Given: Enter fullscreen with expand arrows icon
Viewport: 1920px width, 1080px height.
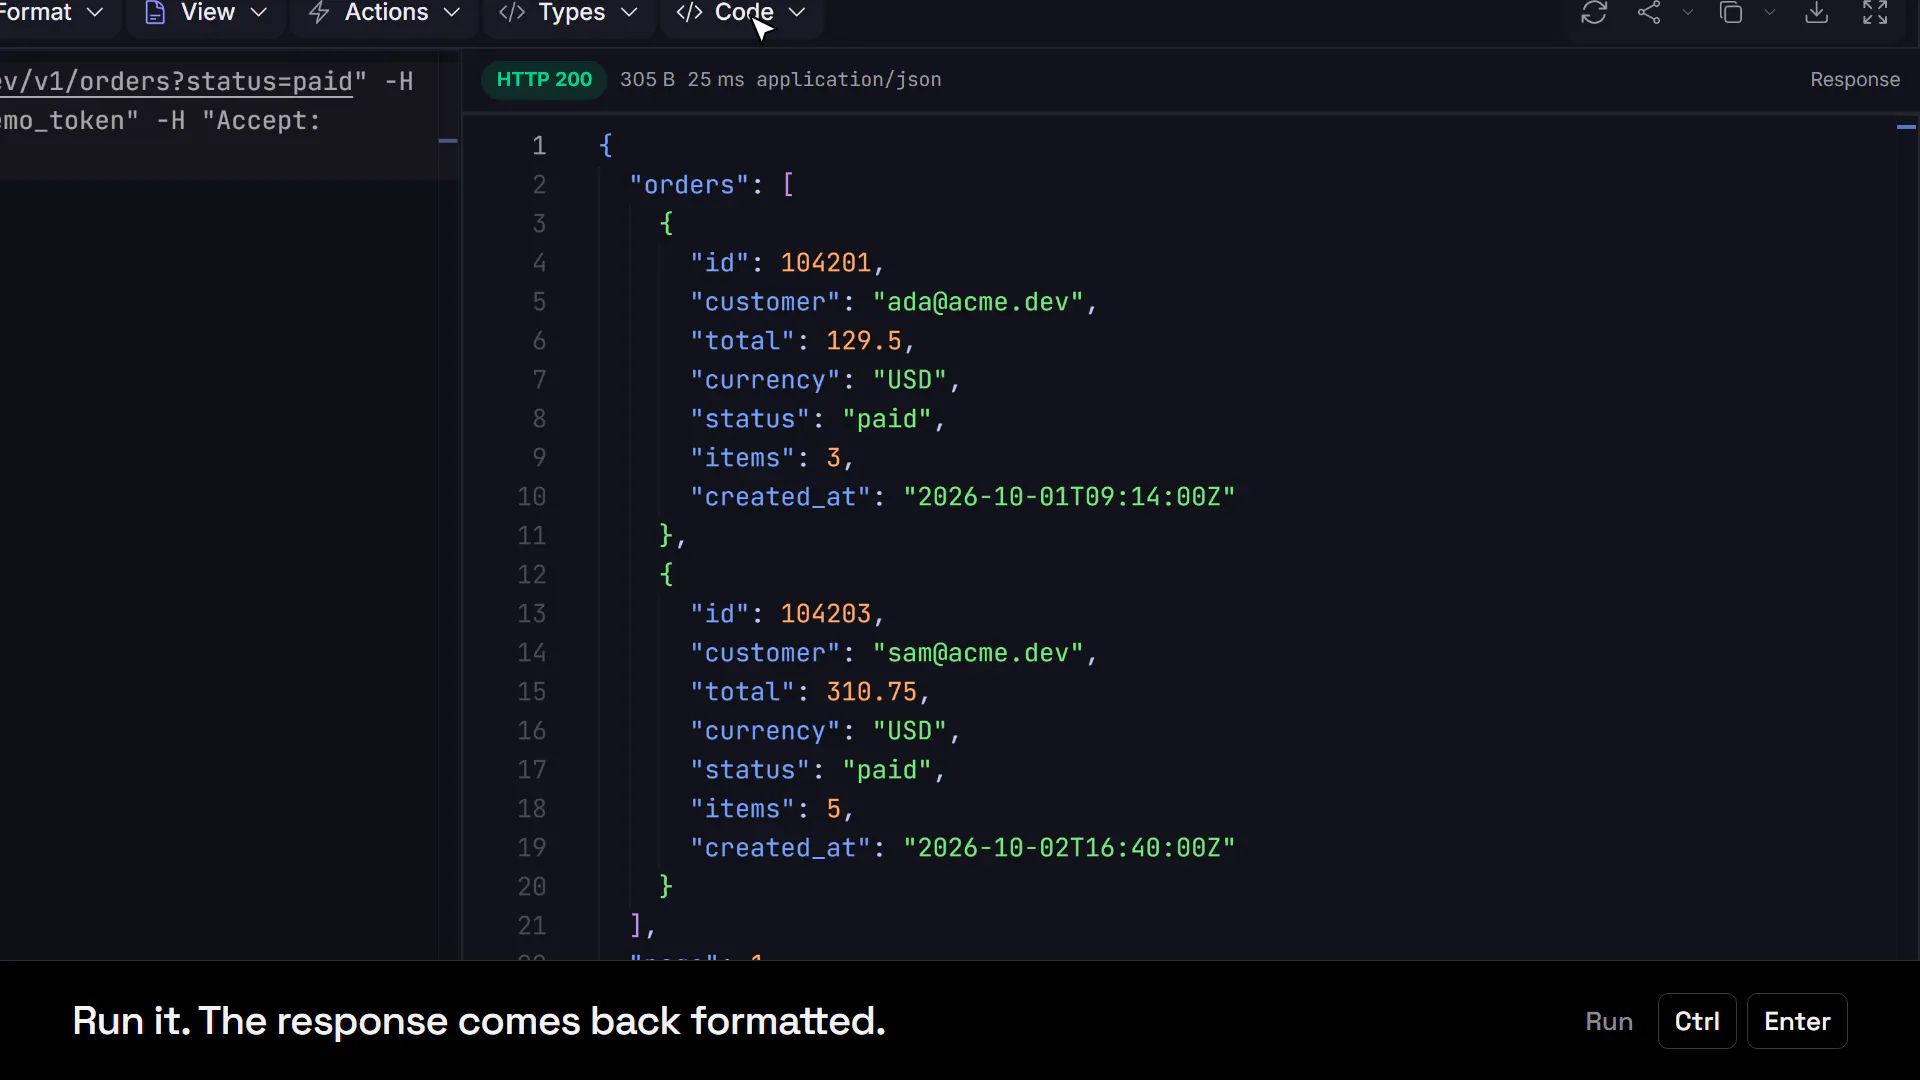Looking at the screenshot, I should point(1875,12).
